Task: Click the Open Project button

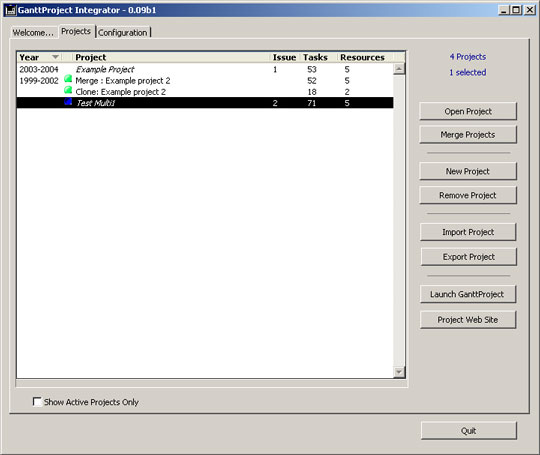Action: tap(468, 112)
